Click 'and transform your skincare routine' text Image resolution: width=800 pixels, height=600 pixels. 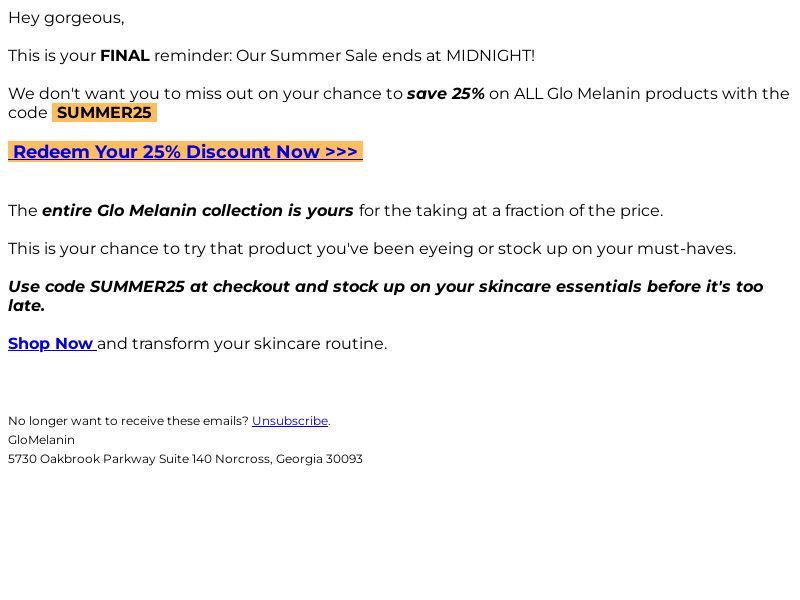(x=242, y=344)
